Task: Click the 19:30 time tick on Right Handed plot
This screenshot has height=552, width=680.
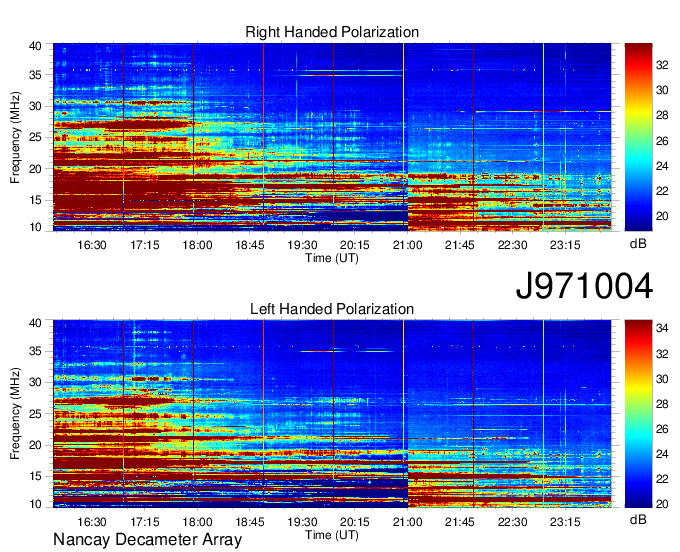Action: click(302, 245)
